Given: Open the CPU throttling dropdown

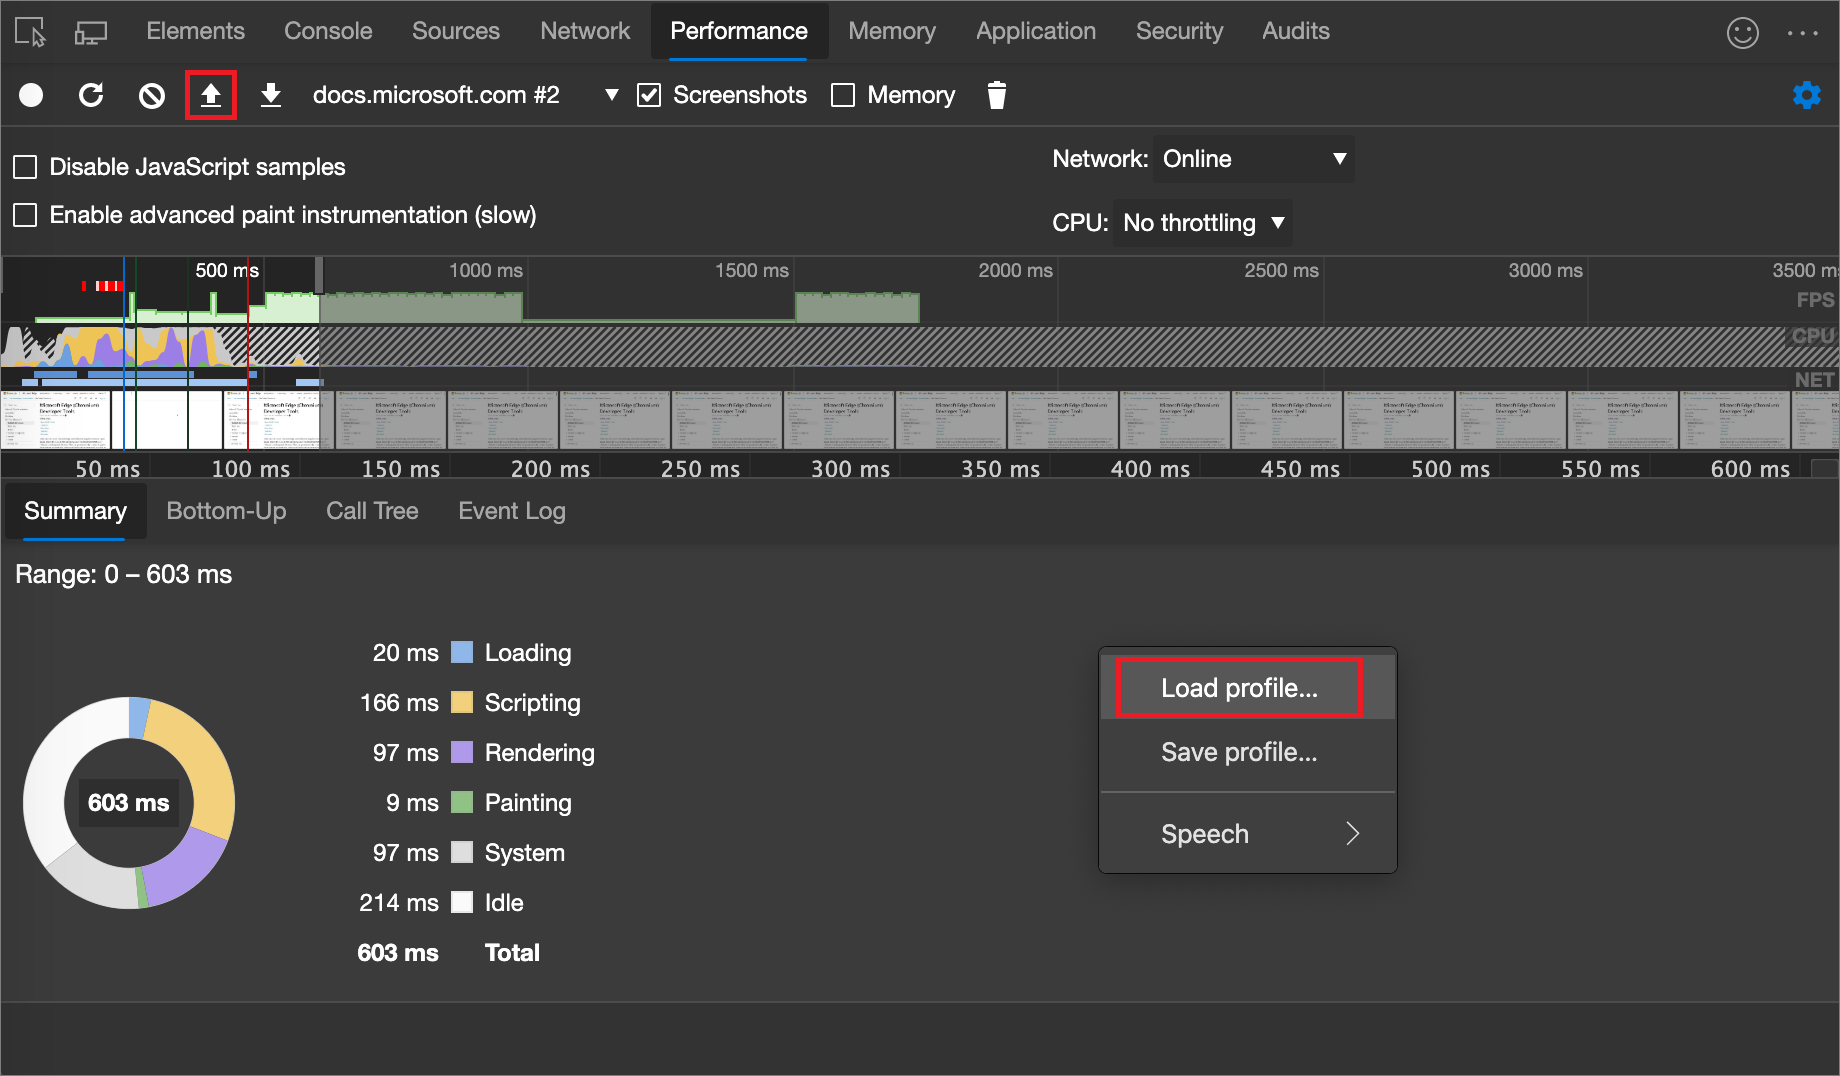Looking at the screenshot, I should (x=1201, y=223).
